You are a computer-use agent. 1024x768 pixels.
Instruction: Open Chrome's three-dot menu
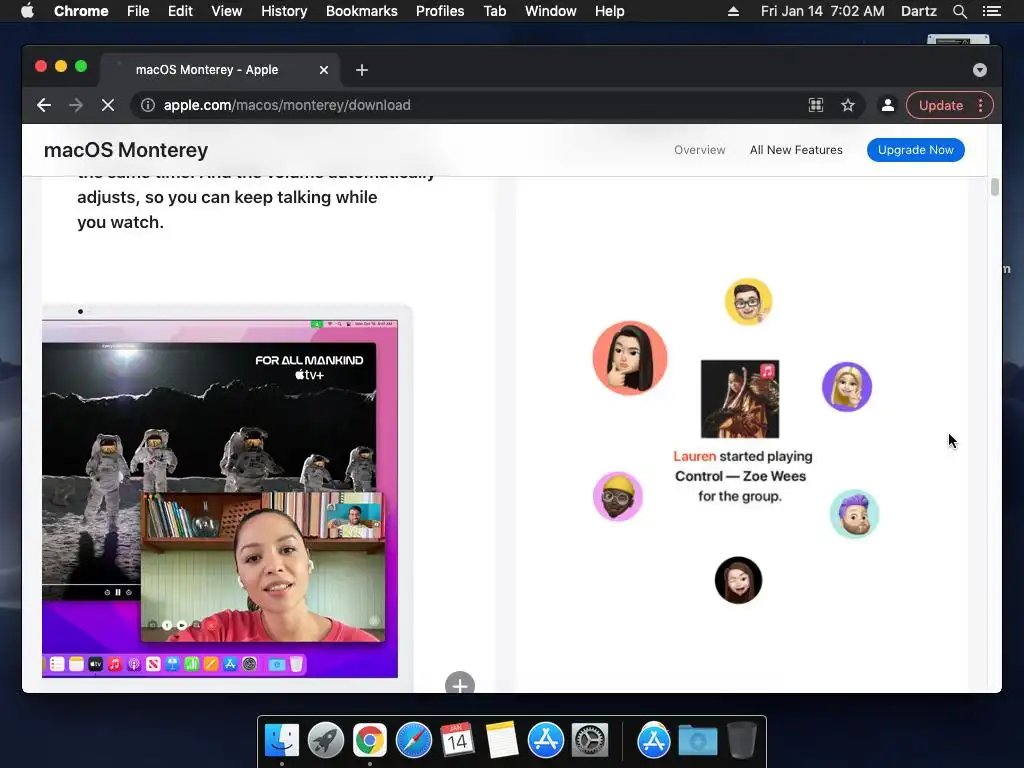(981, 105)
